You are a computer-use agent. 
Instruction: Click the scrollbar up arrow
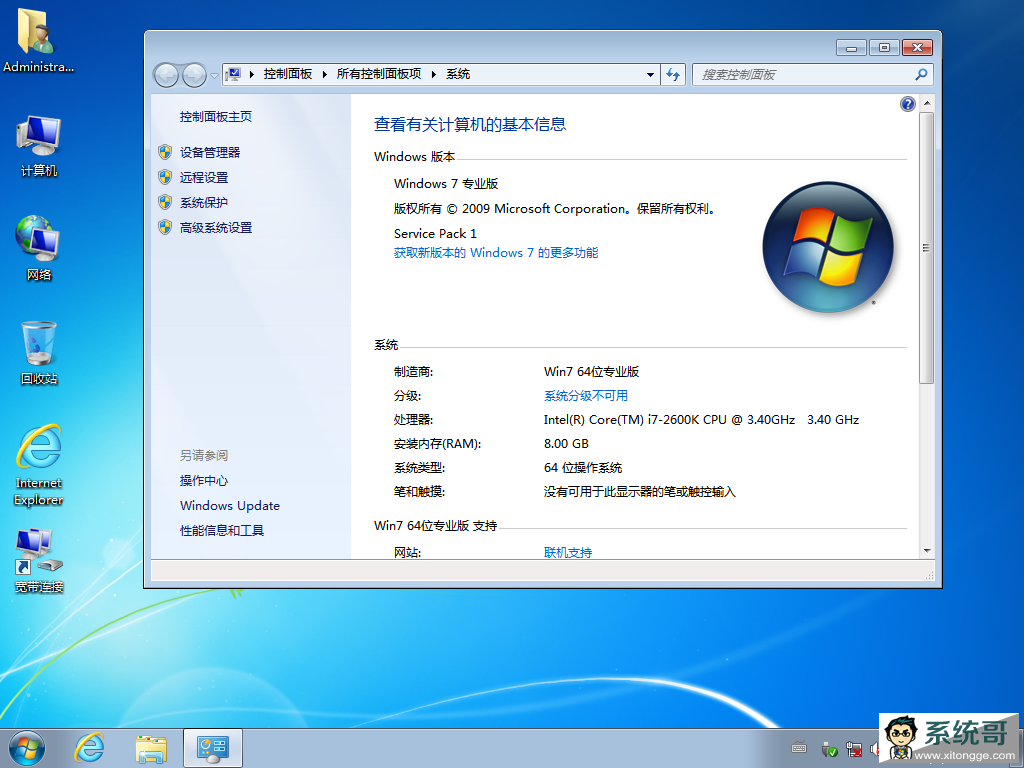tap(926, 104)
